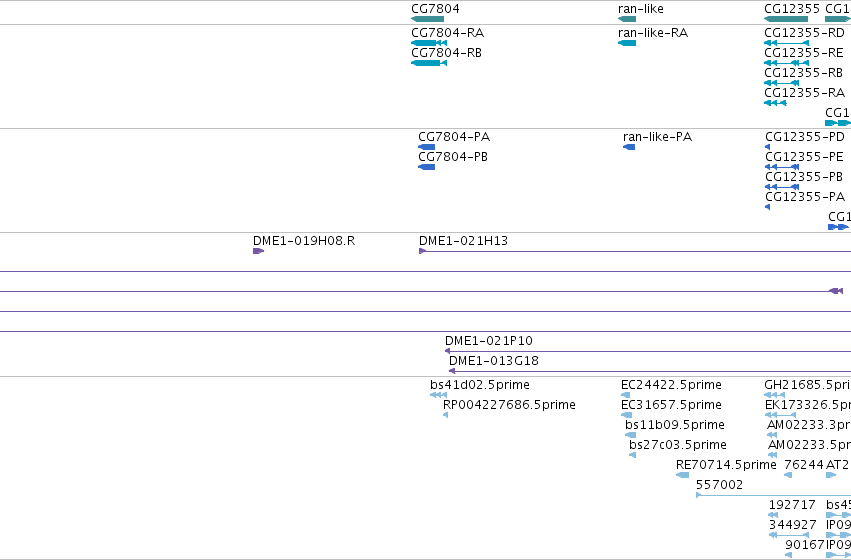
Task: Click the ran-like-PA protein feature
Action: click(629, 147)
